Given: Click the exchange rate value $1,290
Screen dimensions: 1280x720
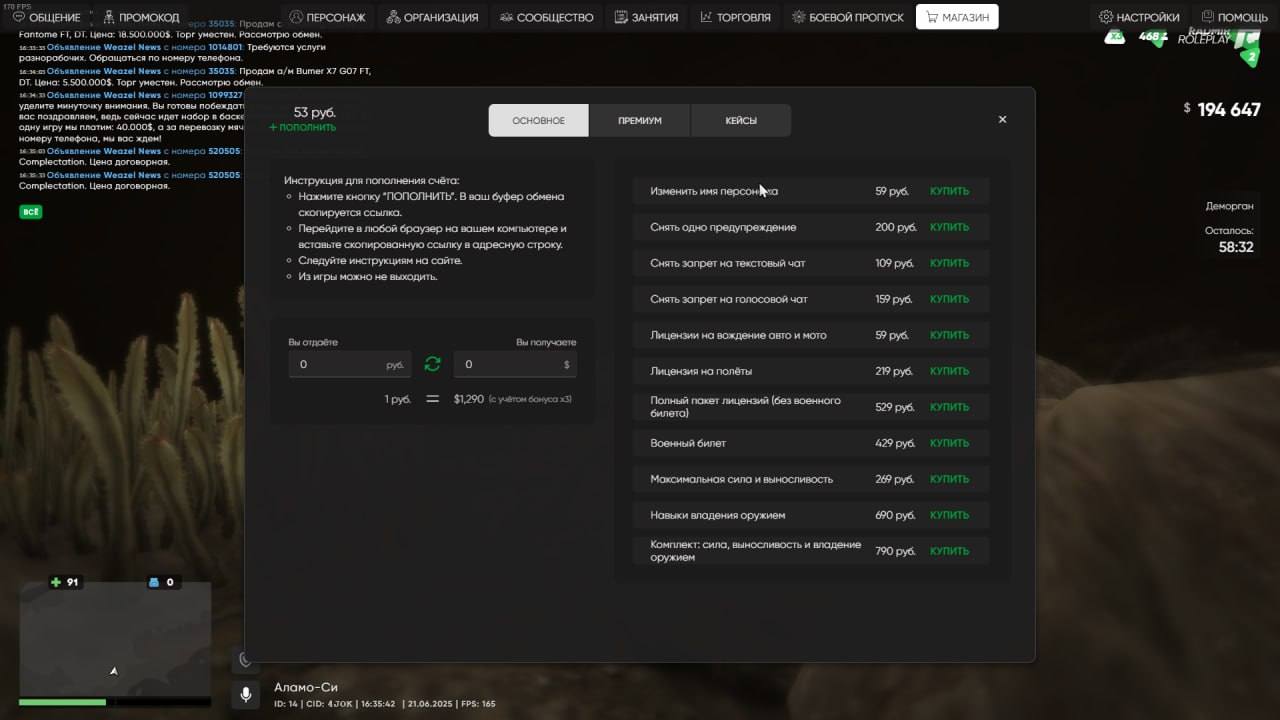Looking at the screenshot, I should (469, 399).
